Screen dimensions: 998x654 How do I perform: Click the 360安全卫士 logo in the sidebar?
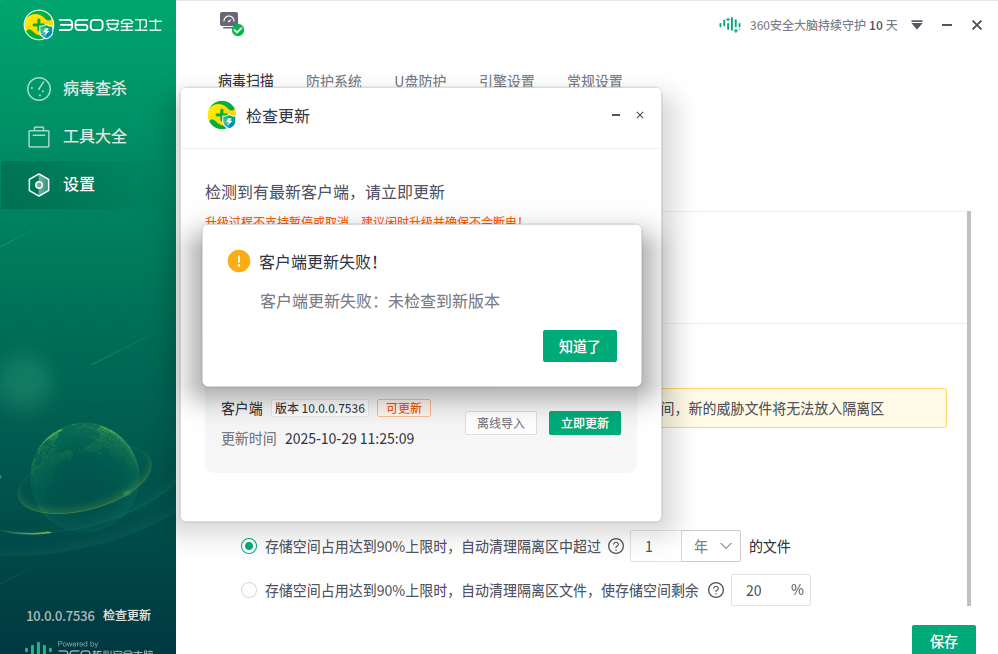click(93, 25)
